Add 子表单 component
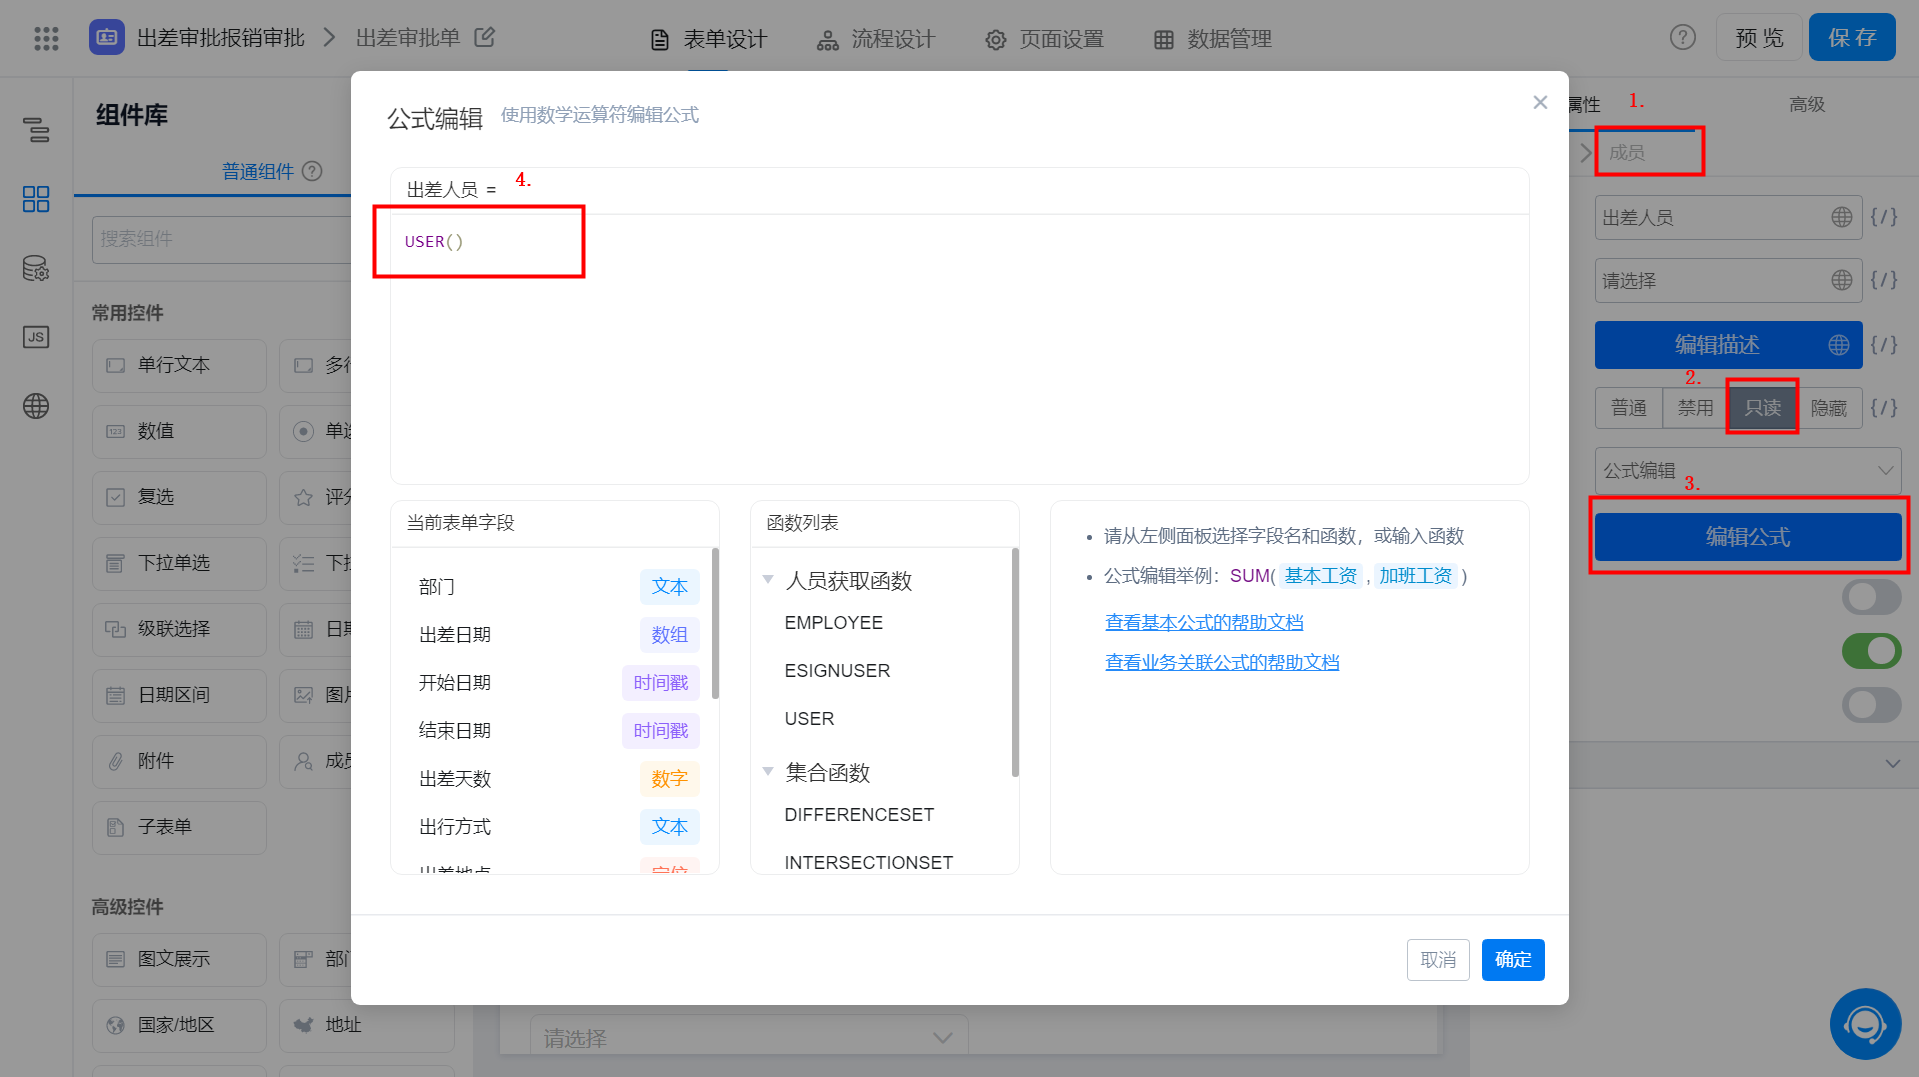 point(179,827)
